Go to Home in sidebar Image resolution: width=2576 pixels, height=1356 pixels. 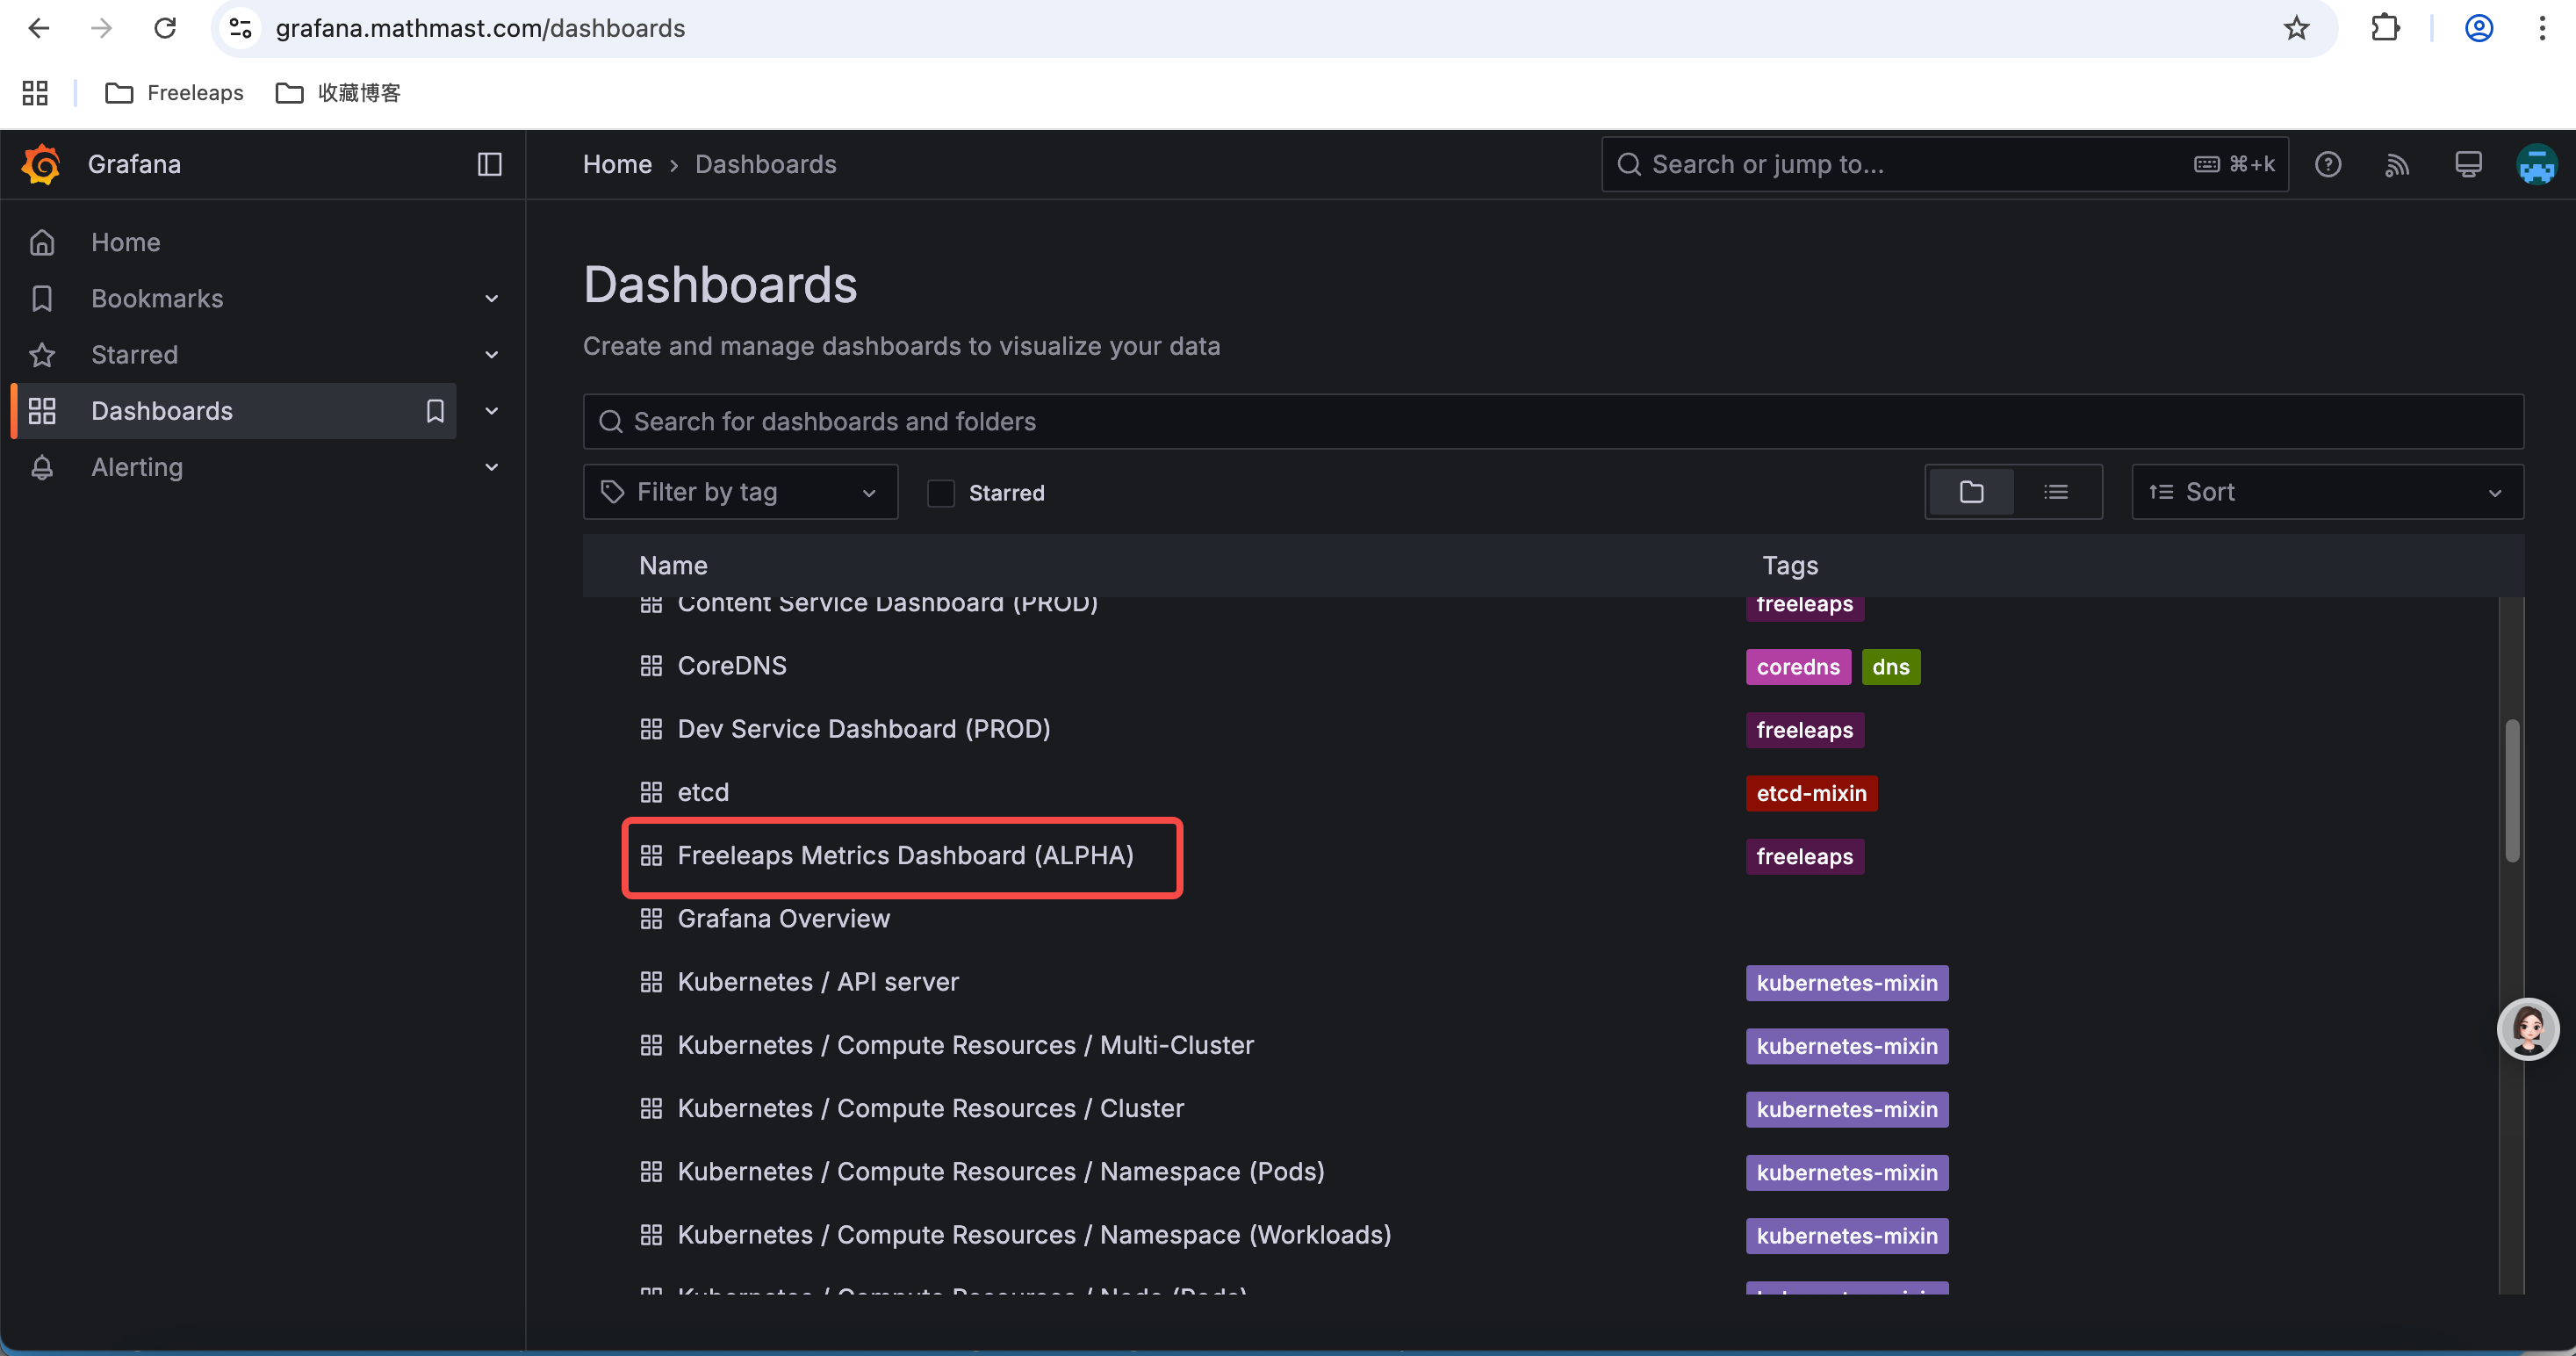pyautogui.click(x=125, y=242)
